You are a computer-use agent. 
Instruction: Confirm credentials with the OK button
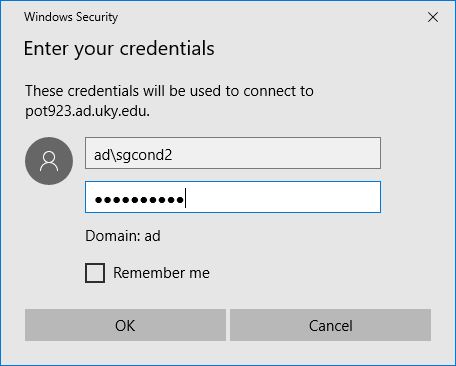click(125, 325)
